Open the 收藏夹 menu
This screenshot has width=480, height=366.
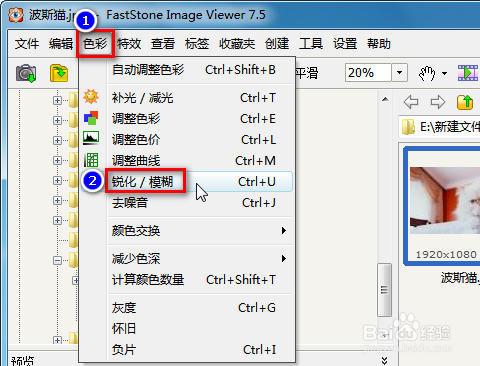(x=237, y=44)
